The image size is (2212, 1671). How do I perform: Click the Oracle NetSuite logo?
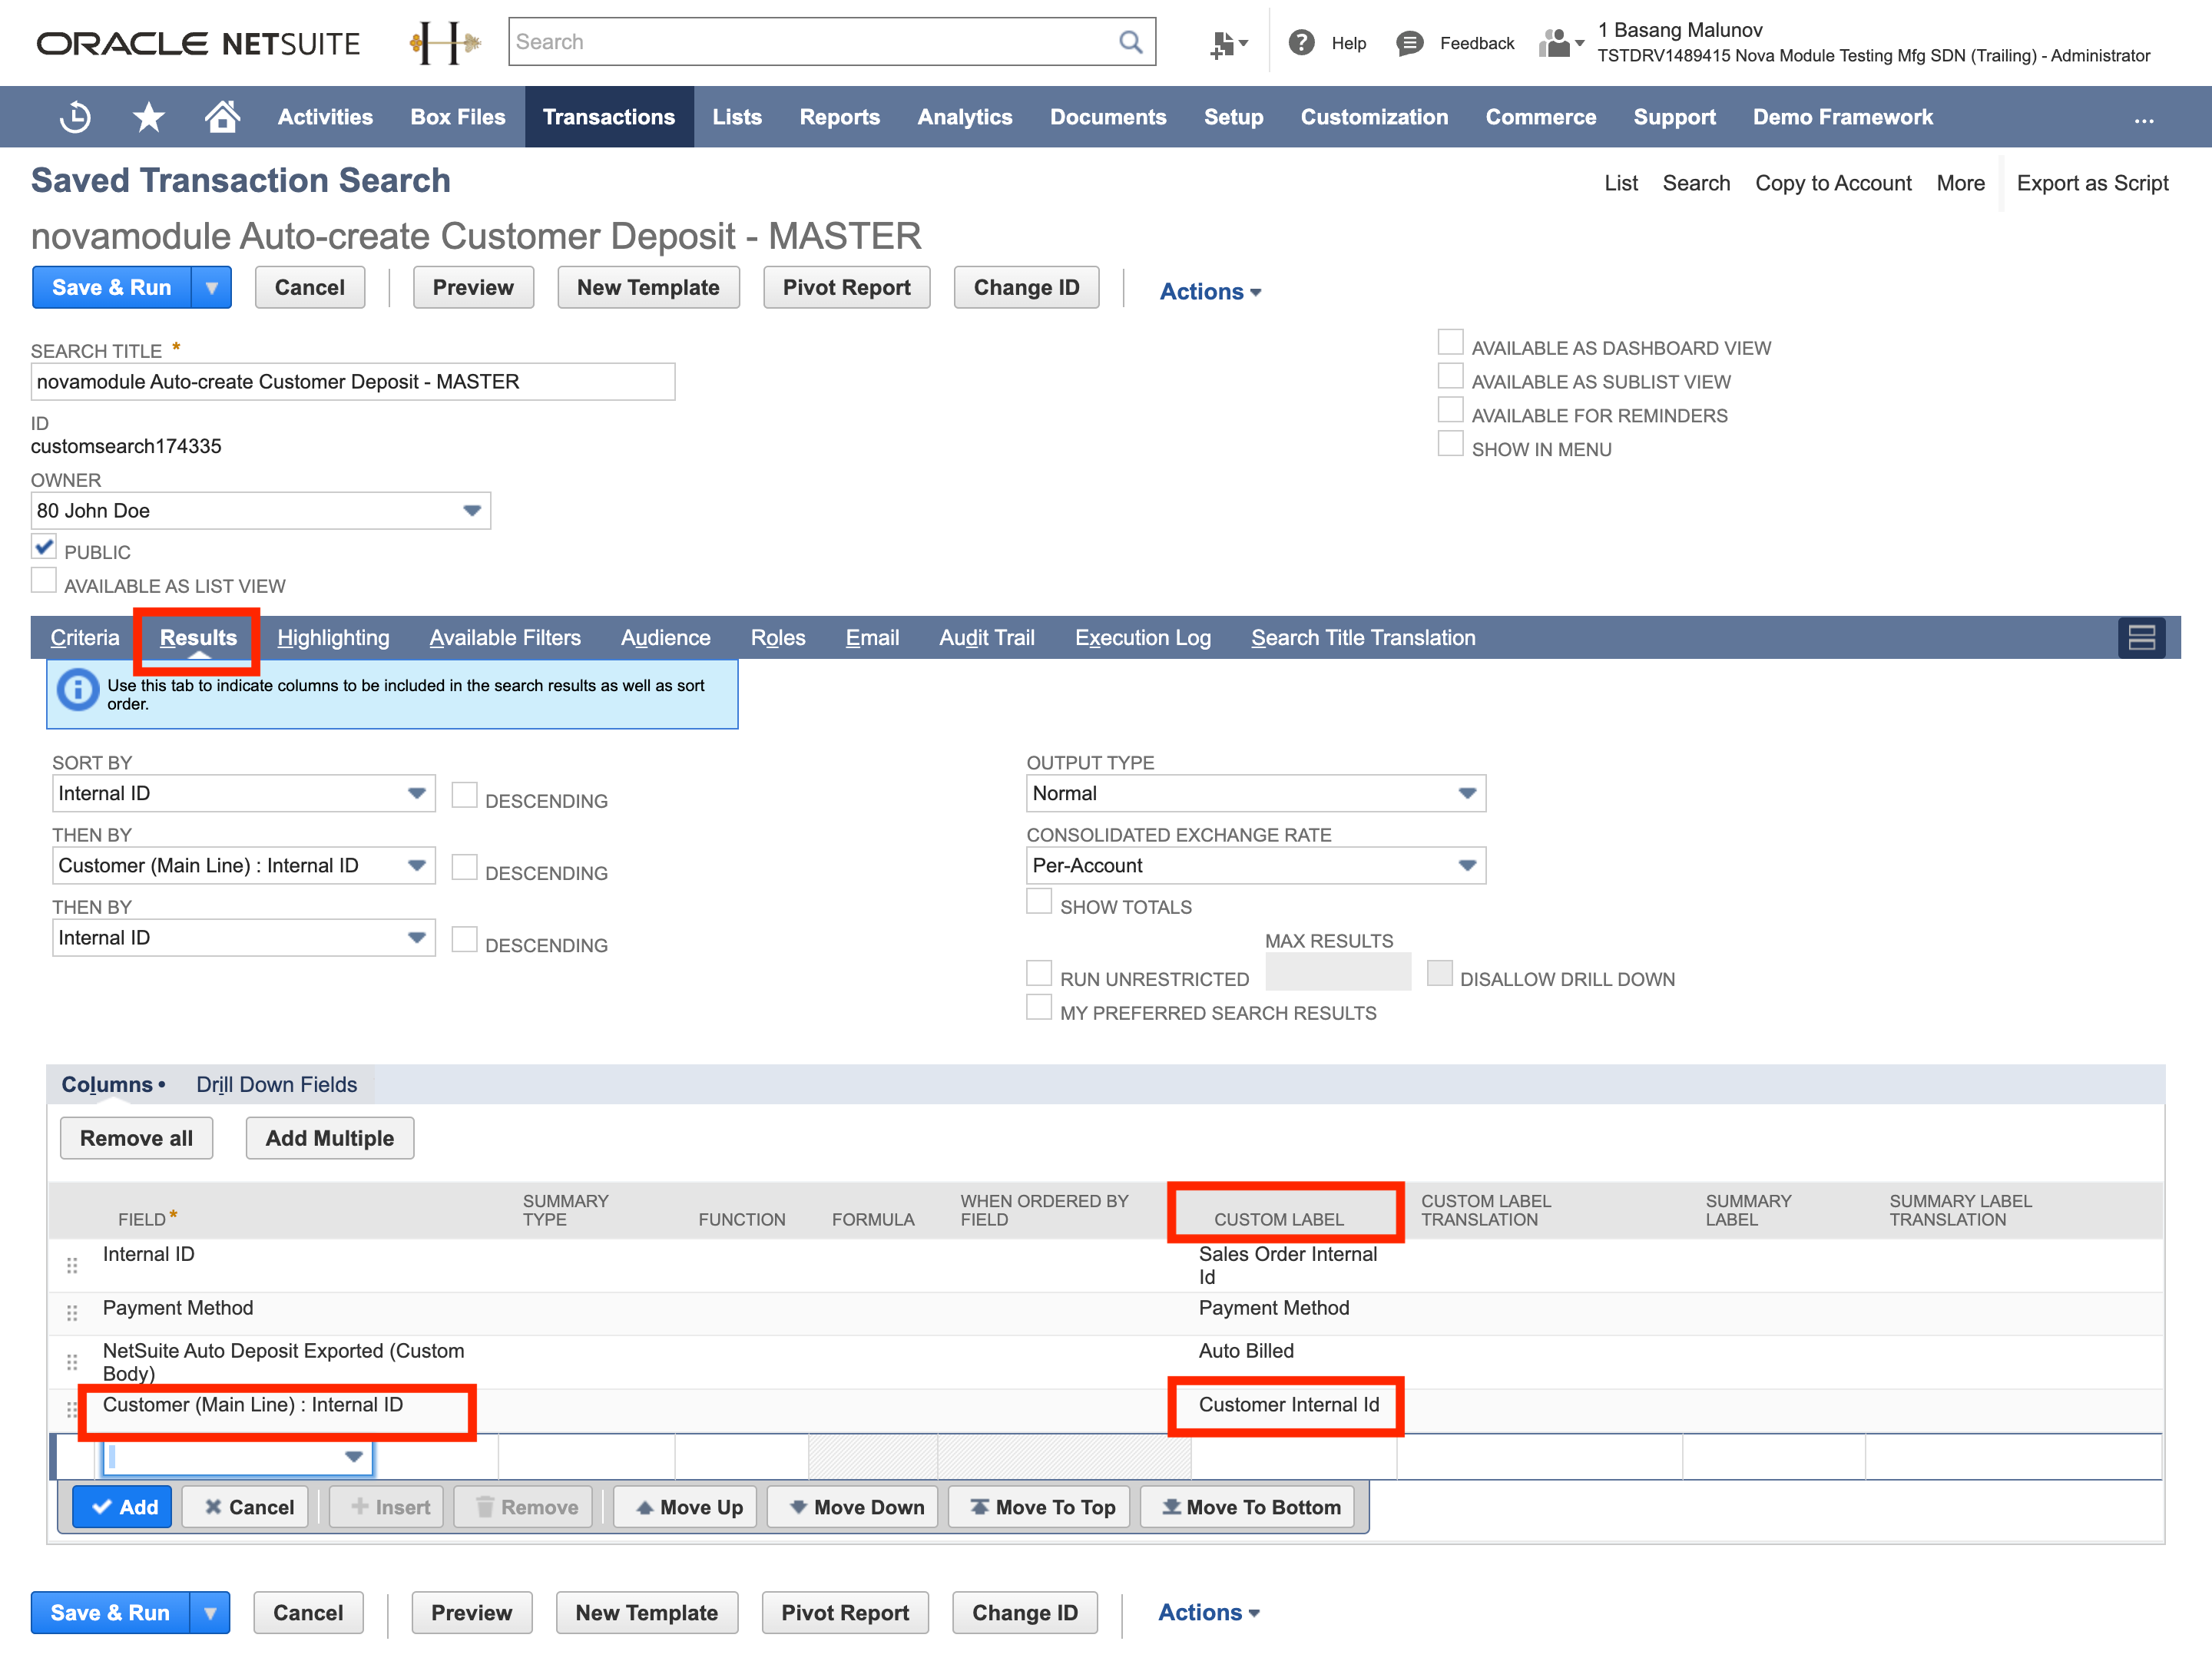pyautogui.click(x=198, y=43)
